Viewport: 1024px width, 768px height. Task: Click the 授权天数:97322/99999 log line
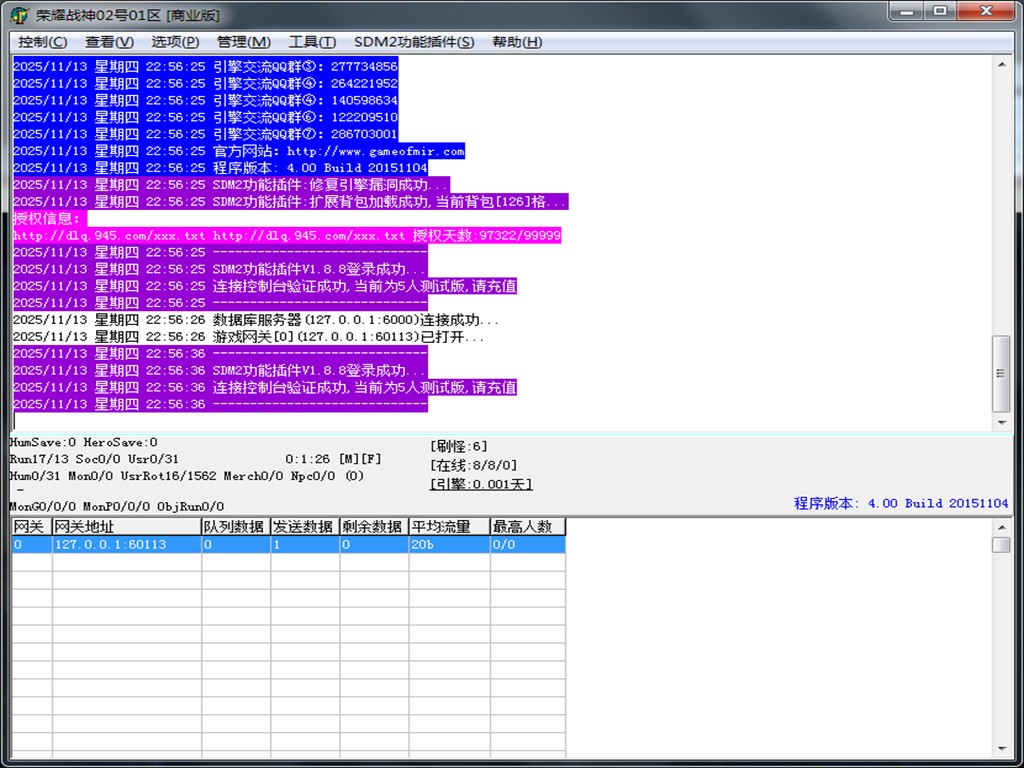click(x=287, y=235)
